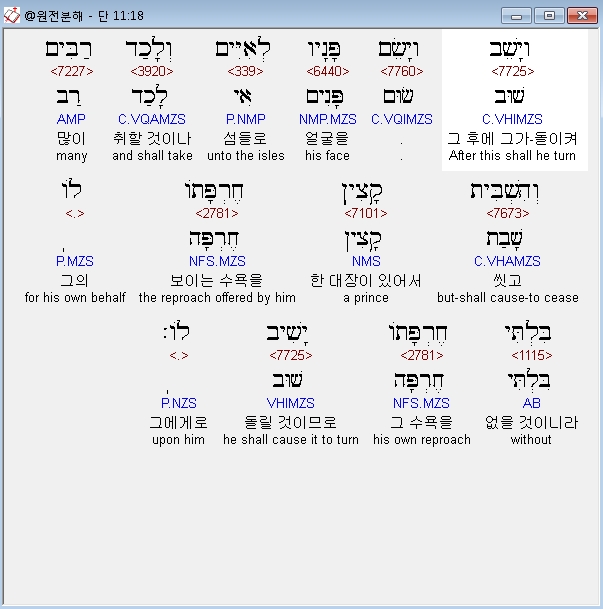Click the morphology code C.VHAMZS

tap(507, 261)
